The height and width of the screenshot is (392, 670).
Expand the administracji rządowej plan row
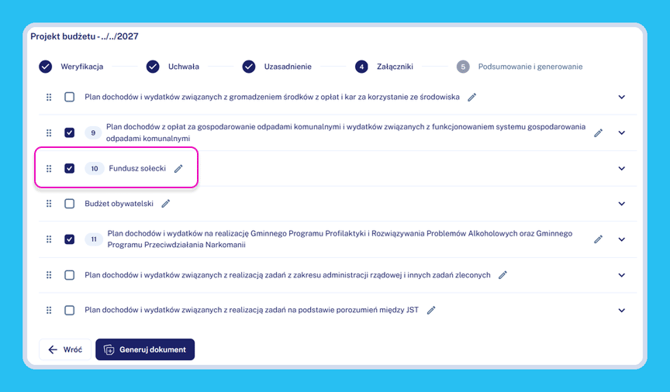point(622,275)
